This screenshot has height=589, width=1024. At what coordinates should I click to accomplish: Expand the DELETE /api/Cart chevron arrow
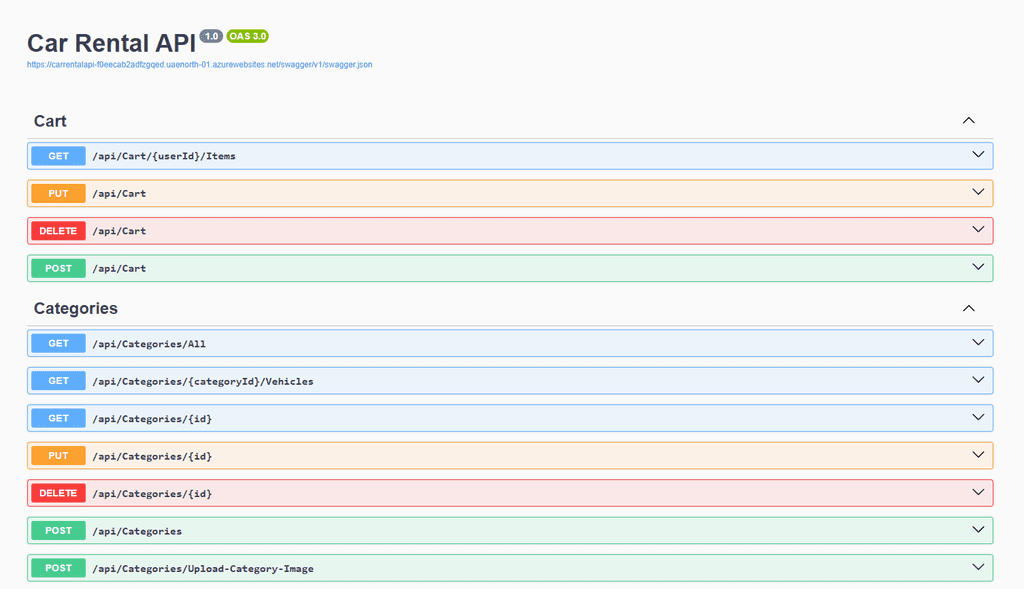(x=978, y=230)
